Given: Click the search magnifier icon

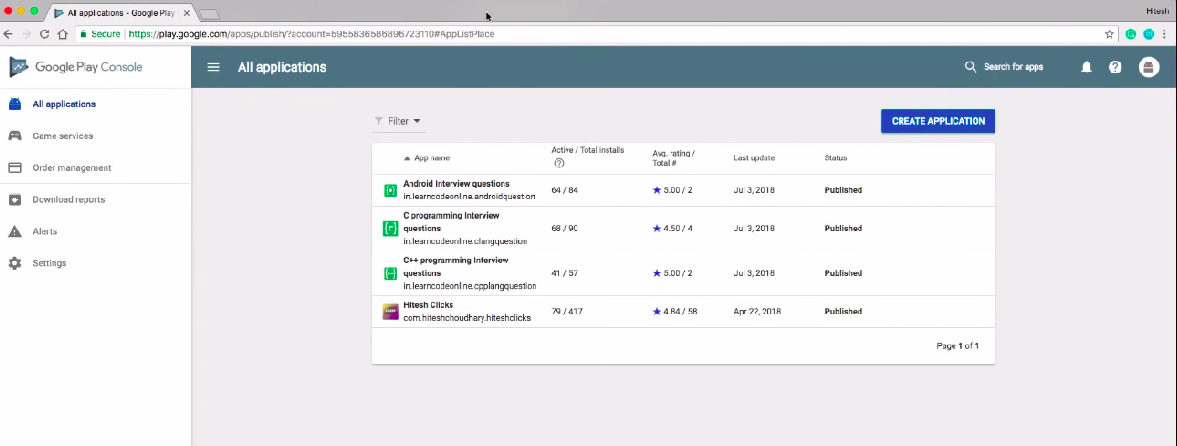Looking at the screenshot, I should [969, 67].
